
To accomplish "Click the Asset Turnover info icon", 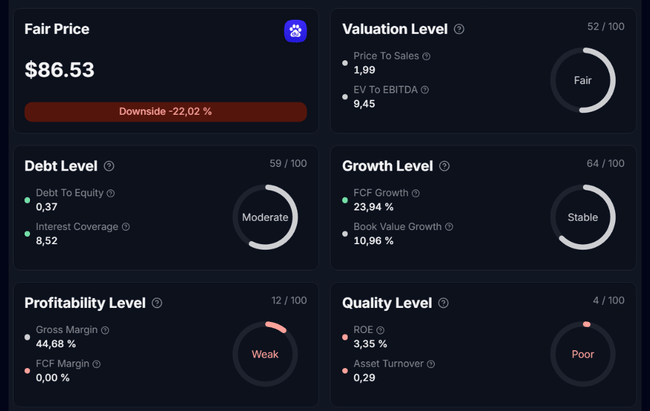I will (x=424, y=364).
